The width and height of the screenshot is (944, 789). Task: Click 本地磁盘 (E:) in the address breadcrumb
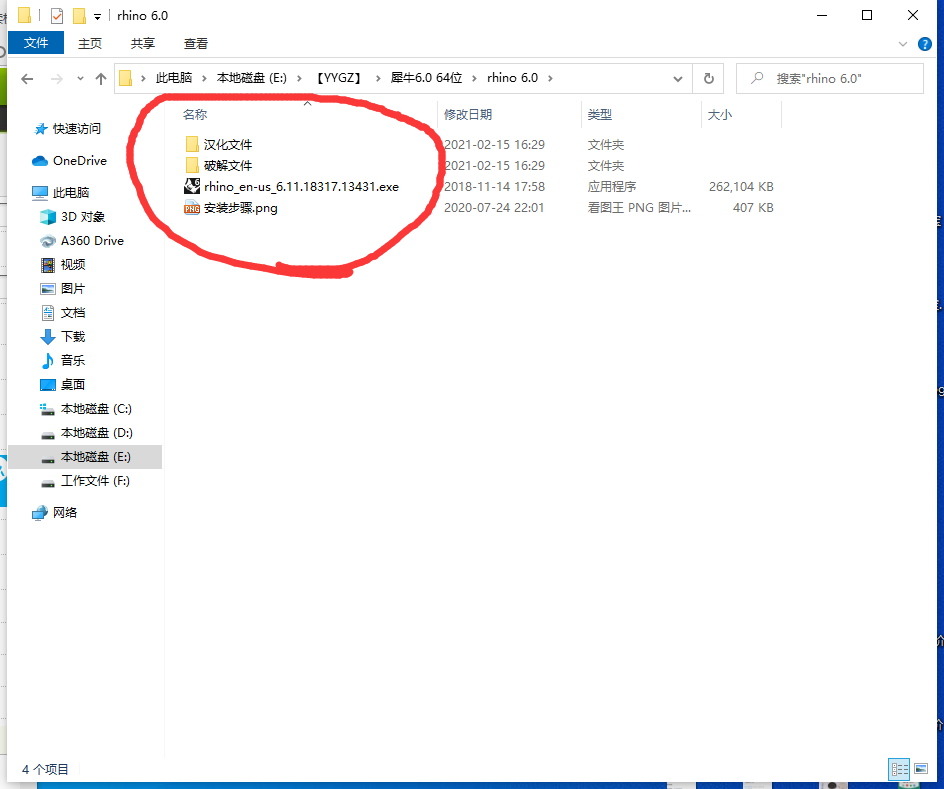point(252,78)
